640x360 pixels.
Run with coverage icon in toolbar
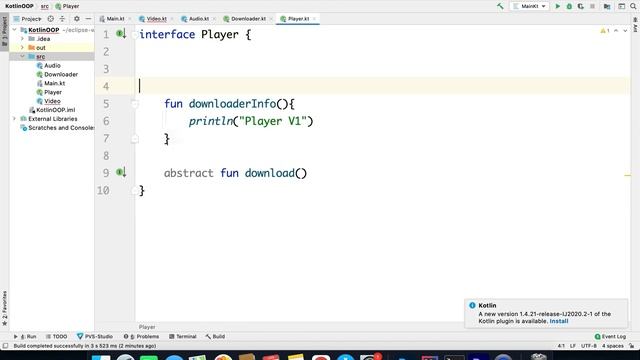pyautogui.click(x=580, y=6)
